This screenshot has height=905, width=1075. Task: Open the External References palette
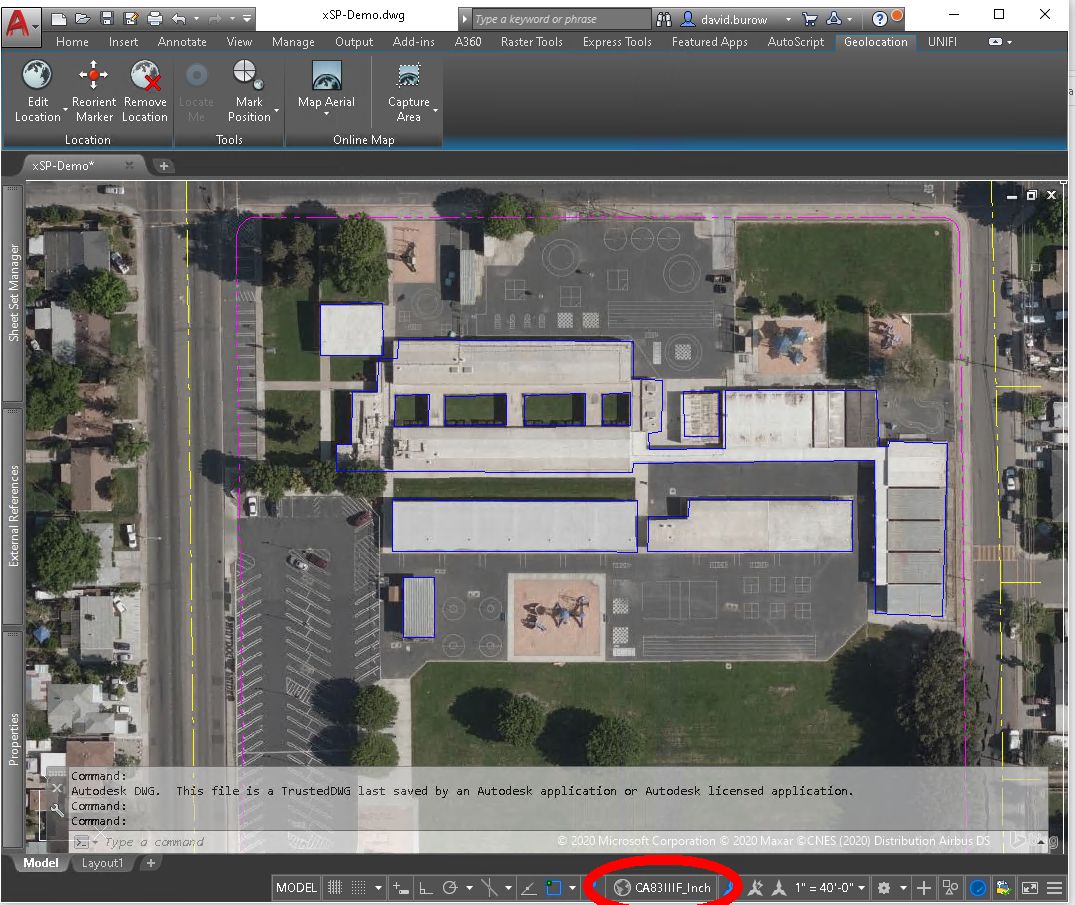(13, 516)
